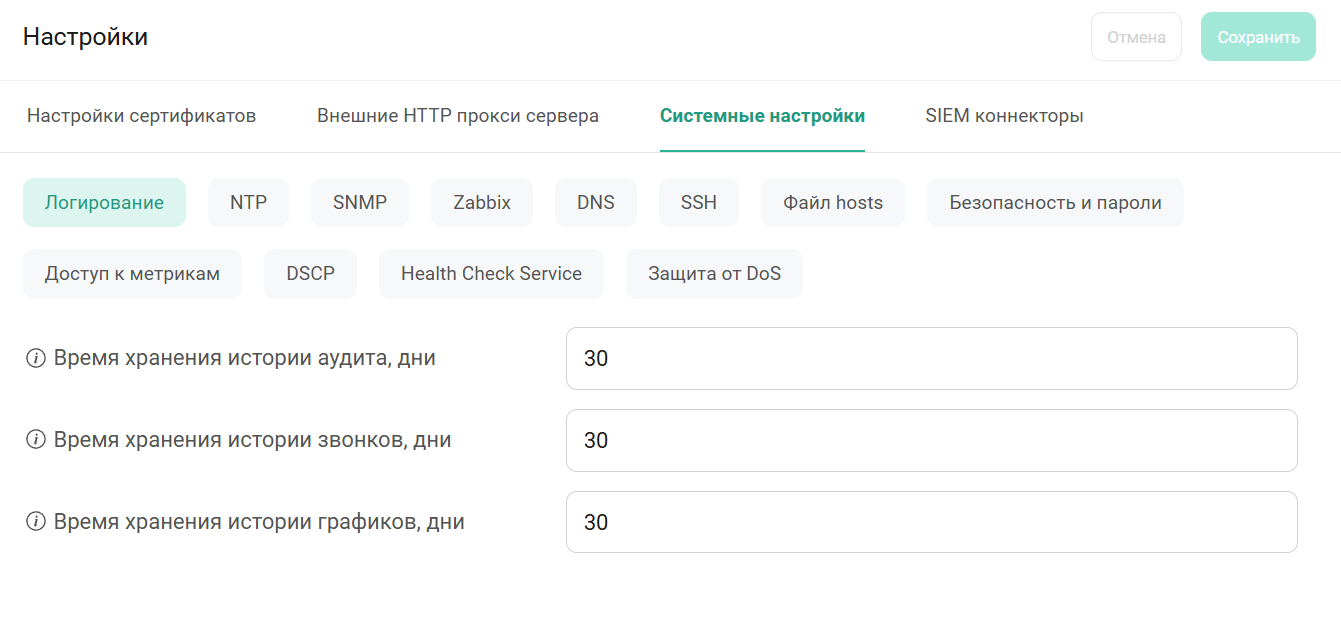Show the SNMP settings section
Image resolution: width=1341 pixels, height=628 pixels.
[360, 203]
